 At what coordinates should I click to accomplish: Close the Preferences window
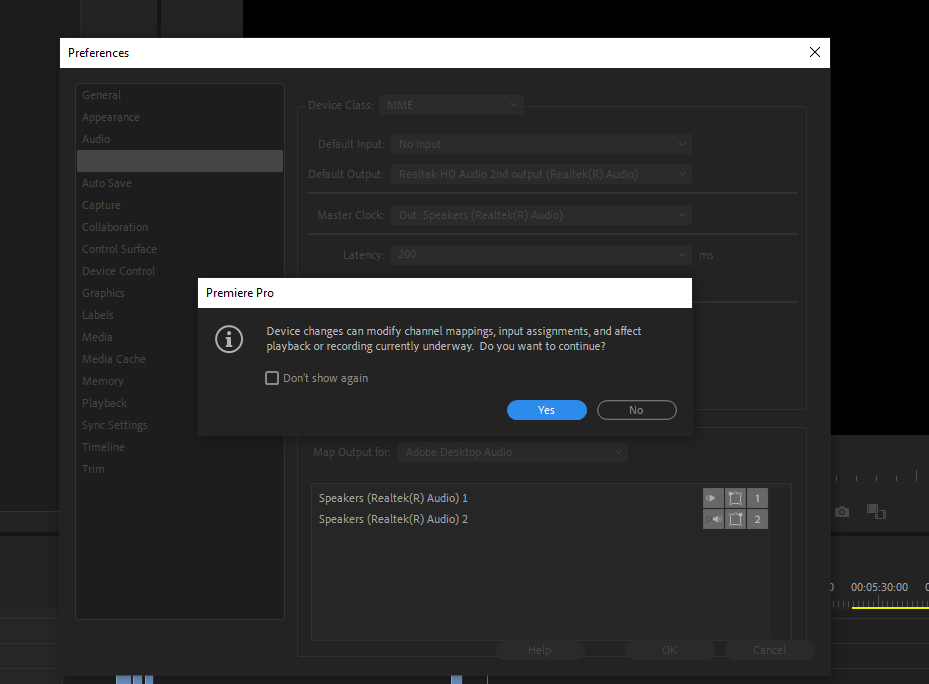click(x=815, y=52)
